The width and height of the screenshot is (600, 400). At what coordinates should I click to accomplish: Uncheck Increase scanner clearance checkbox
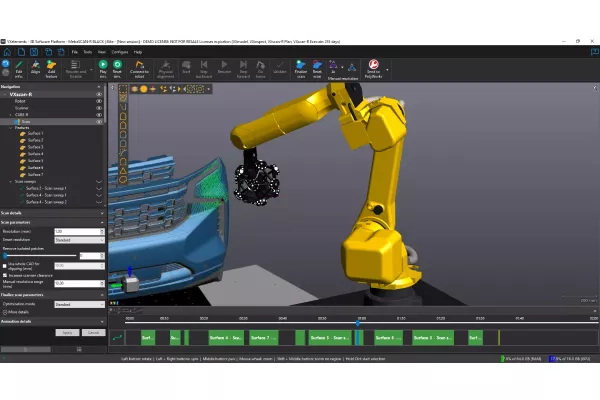tap(4, 274)
